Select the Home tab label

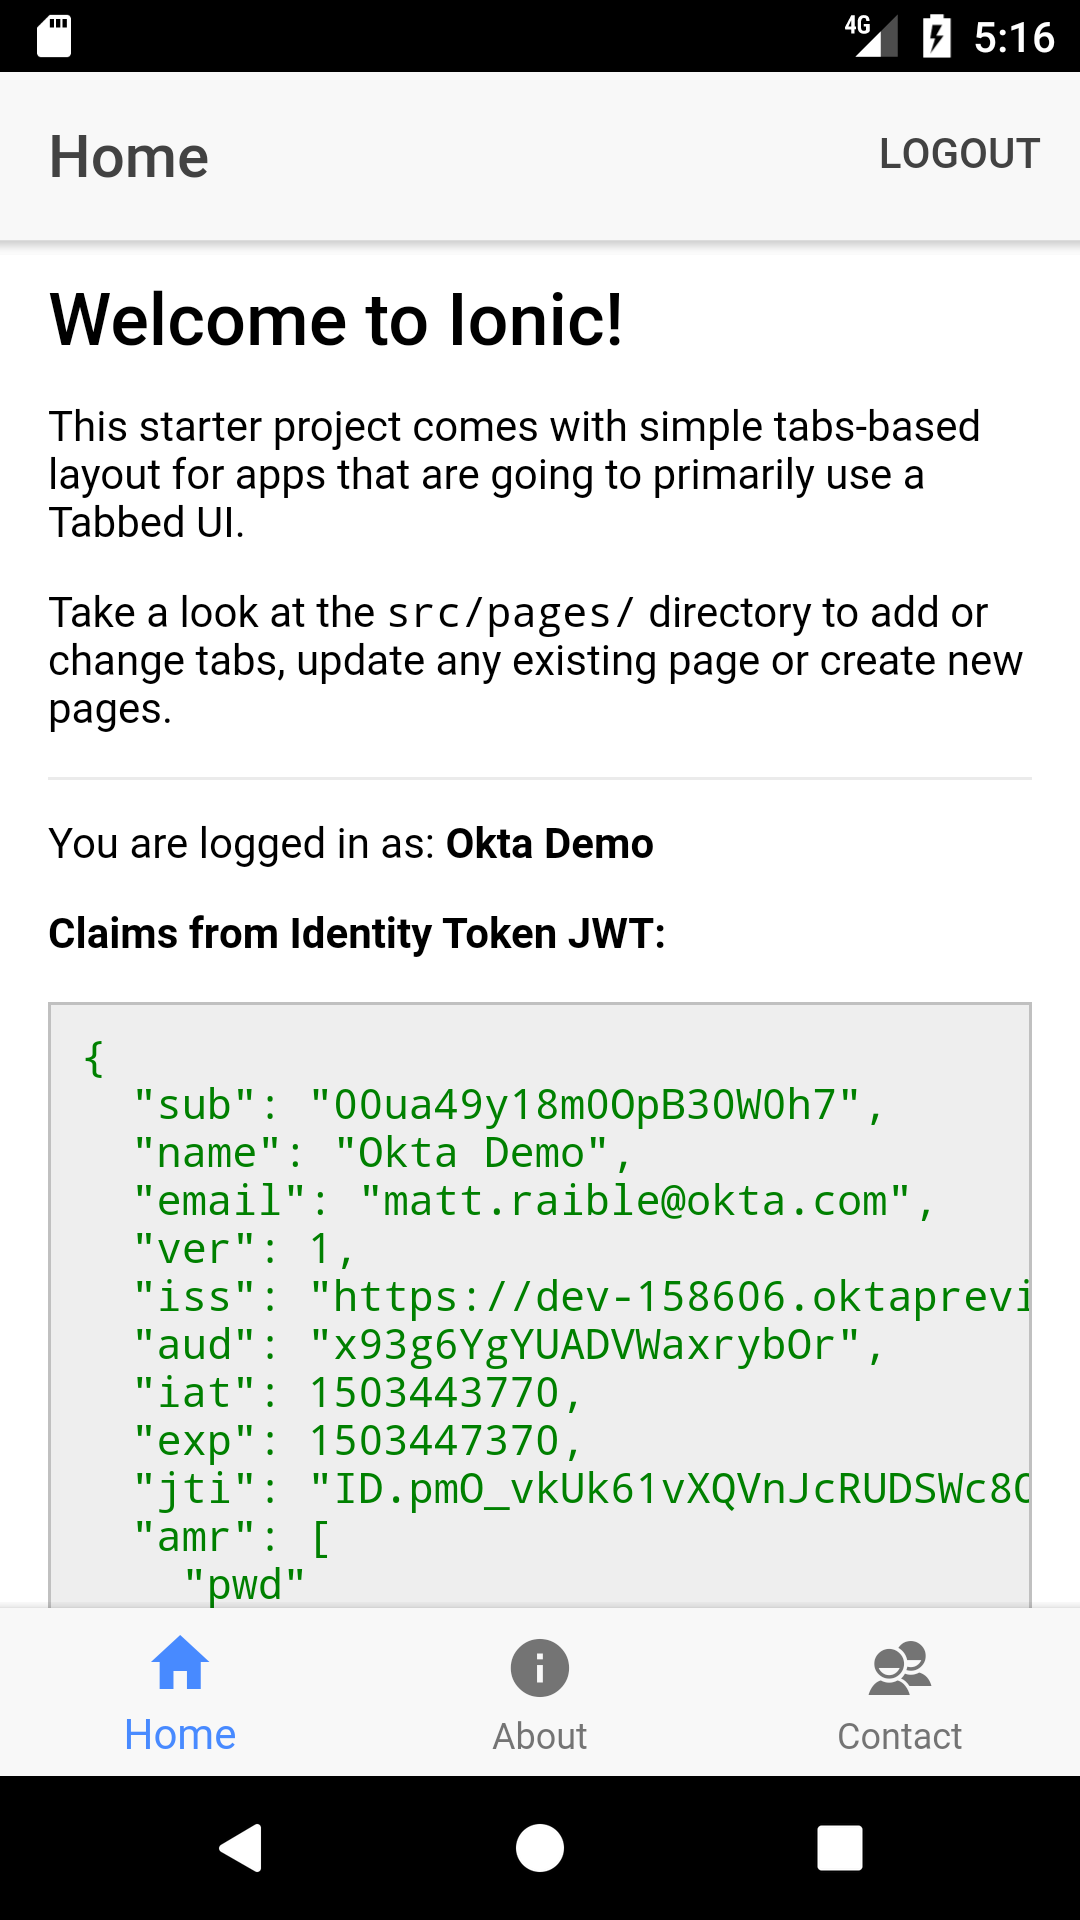(180, 1735)
